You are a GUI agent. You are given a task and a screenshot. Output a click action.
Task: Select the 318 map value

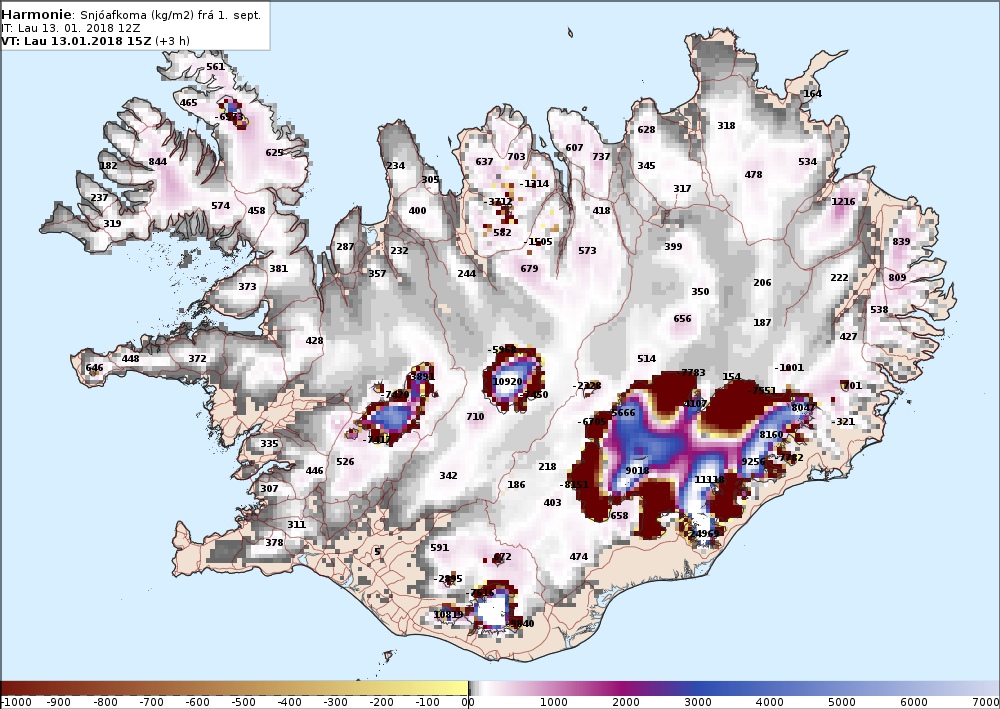pos(726,126)
